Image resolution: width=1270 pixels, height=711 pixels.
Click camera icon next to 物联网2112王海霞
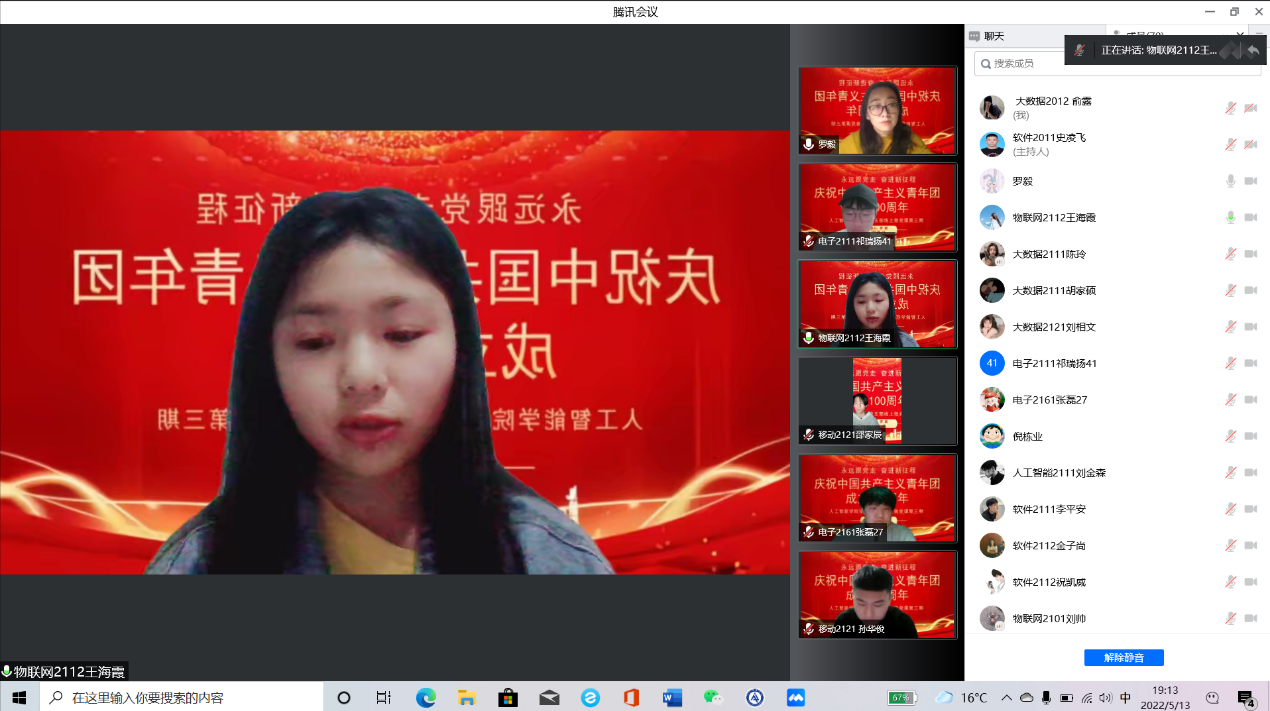(1250, 217)
